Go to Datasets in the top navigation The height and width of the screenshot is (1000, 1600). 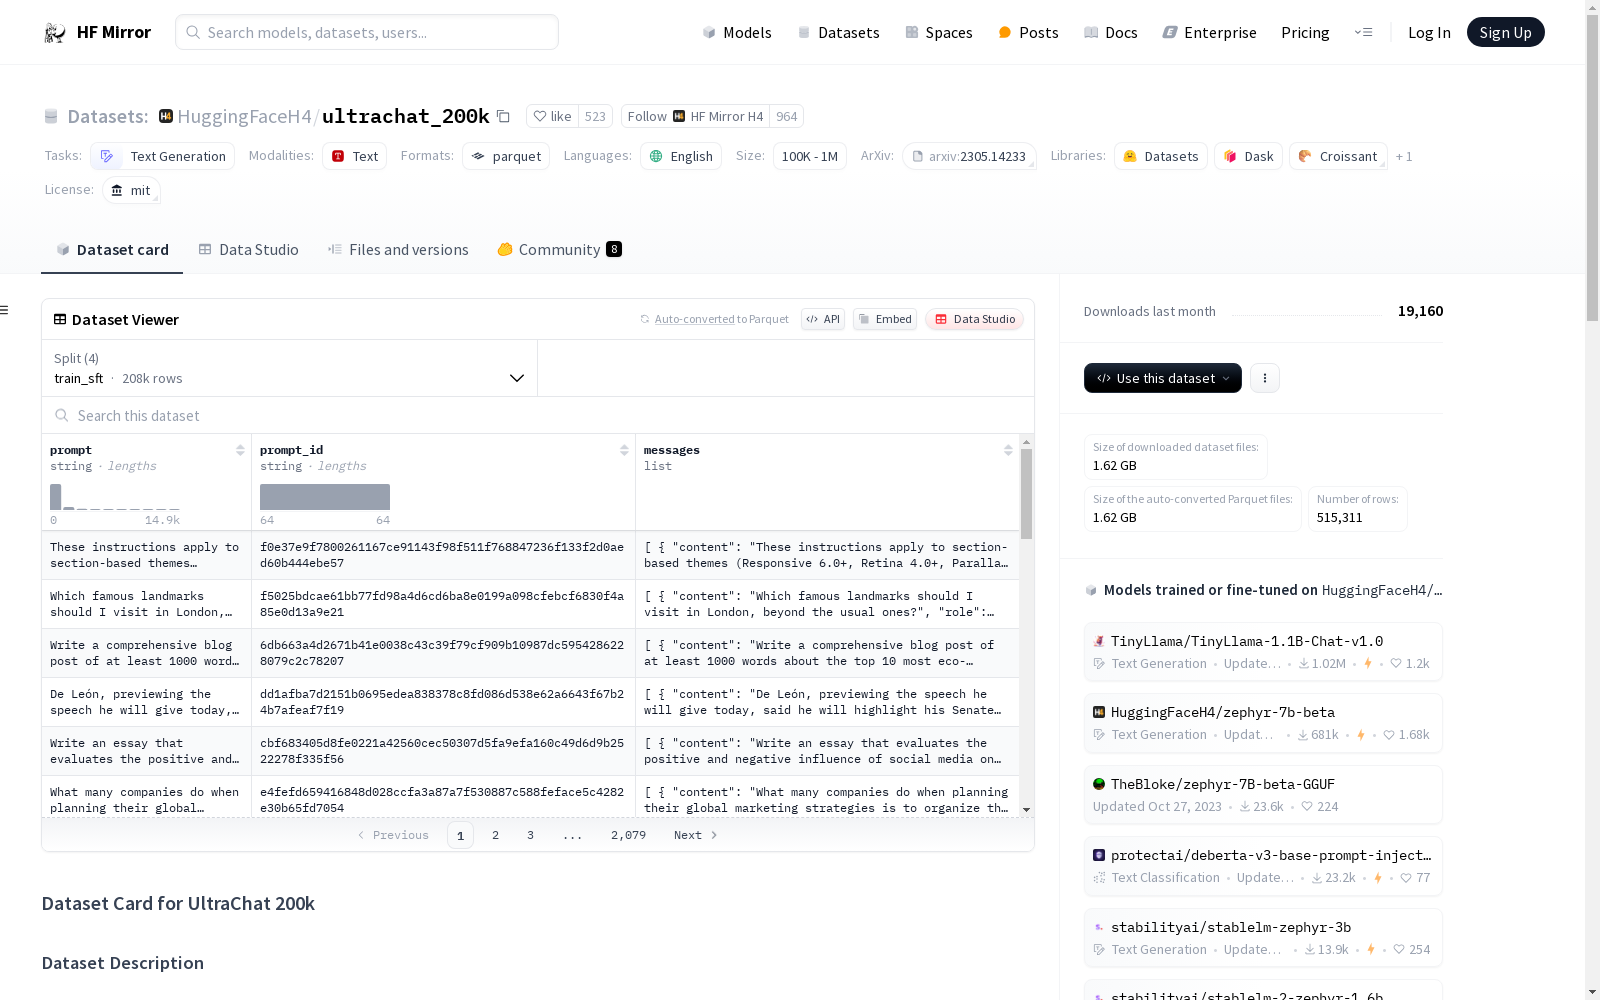(838, 32)
